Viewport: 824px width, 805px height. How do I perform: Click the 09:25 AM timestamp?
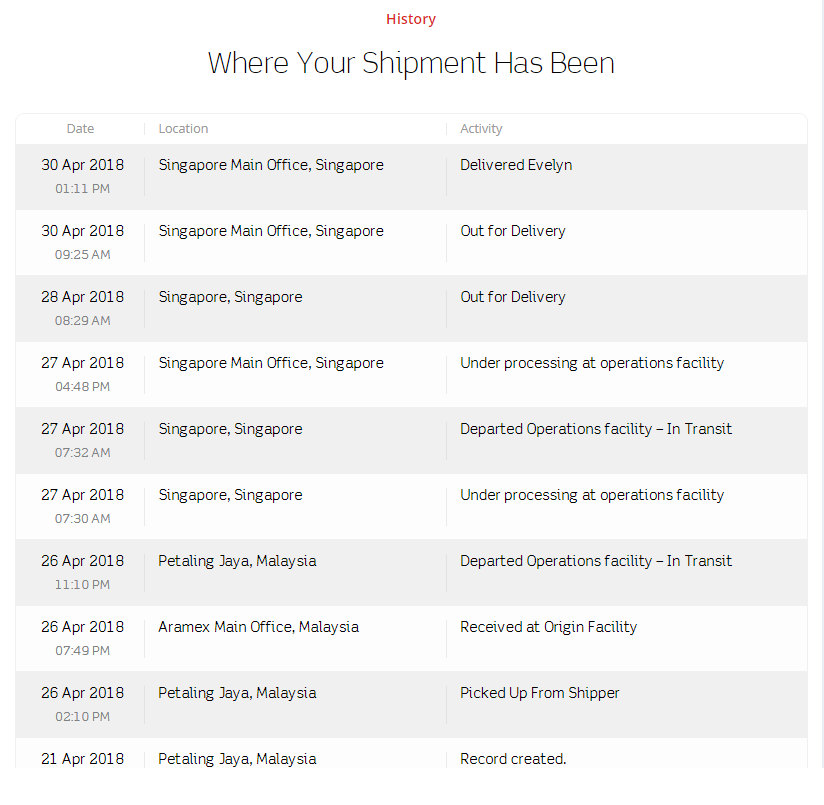point(82,255)
